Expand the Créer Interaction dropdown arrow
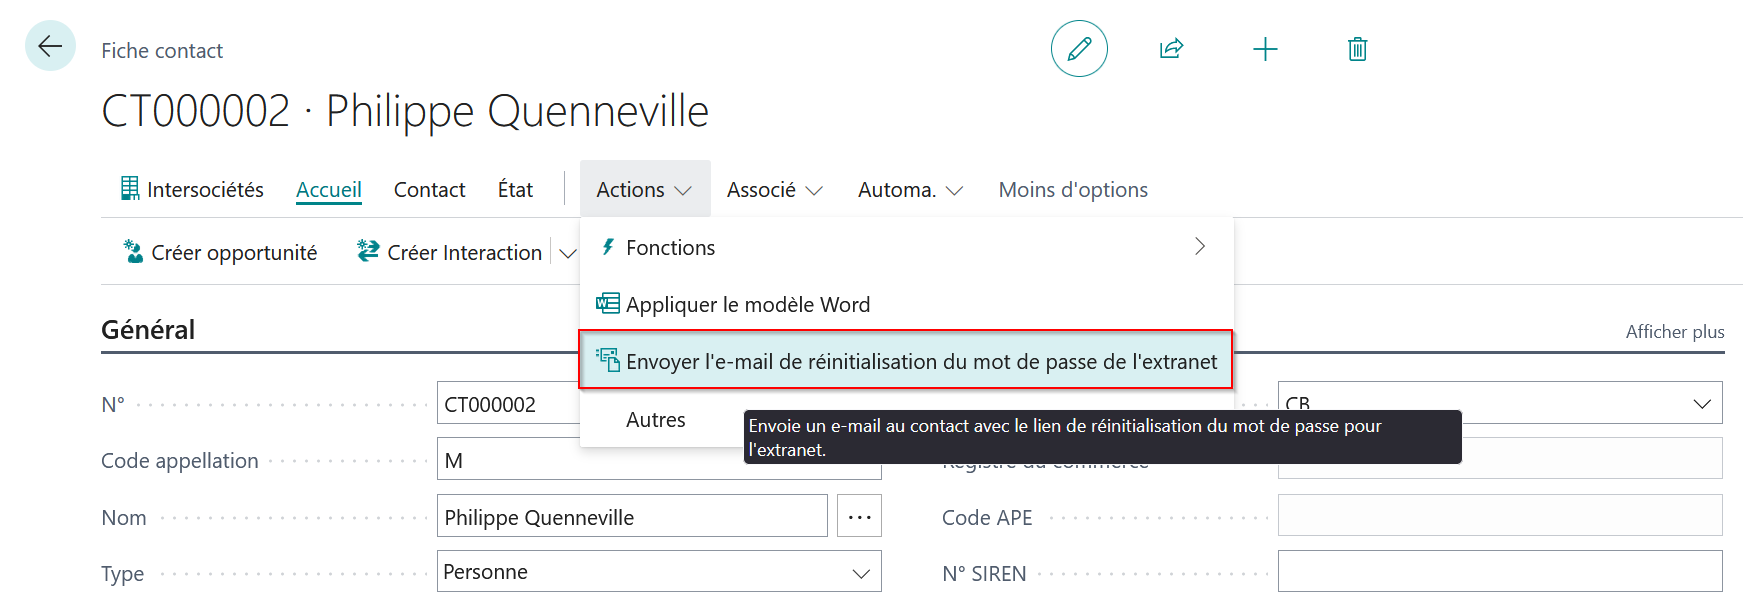The height and width of the screenshot is (605, 1743). click(x=567, y=253)
